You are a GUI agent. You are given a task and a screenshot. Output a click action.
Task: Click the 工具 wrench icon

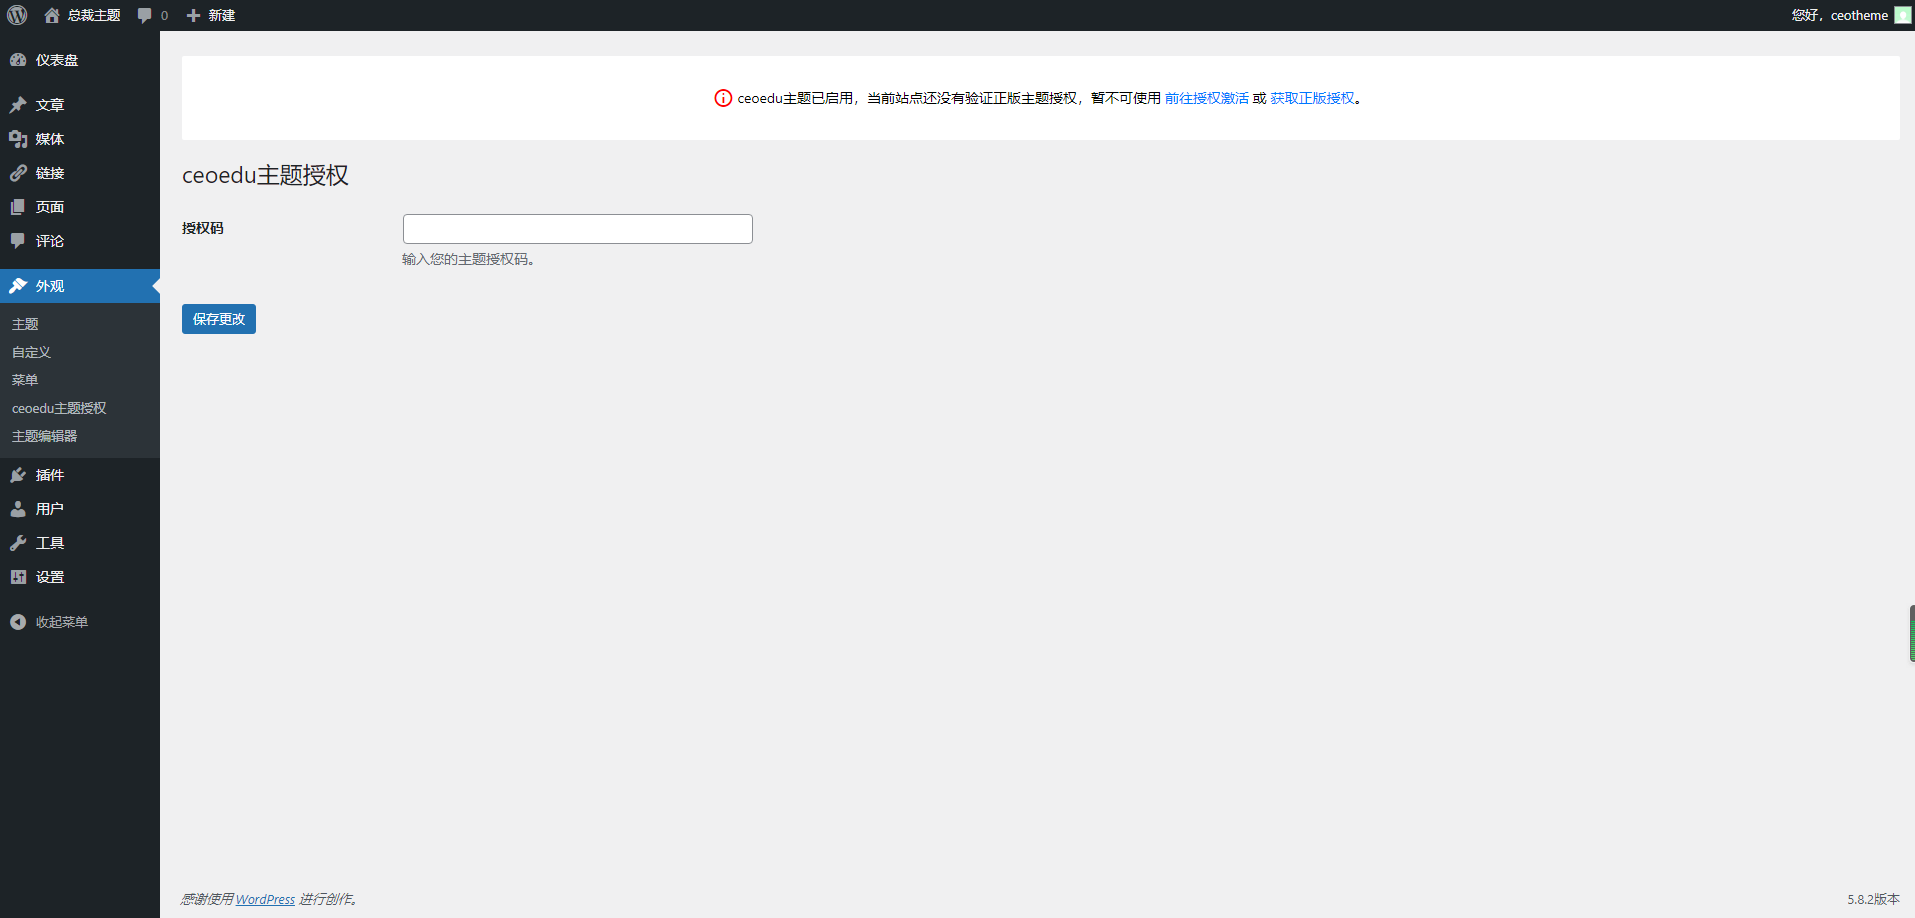tap(18, 543)
